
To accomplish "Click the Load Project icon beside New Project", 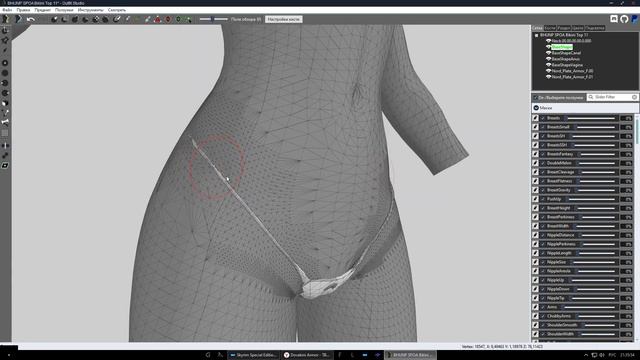I will pyautogui.click(x=18, y=19).
